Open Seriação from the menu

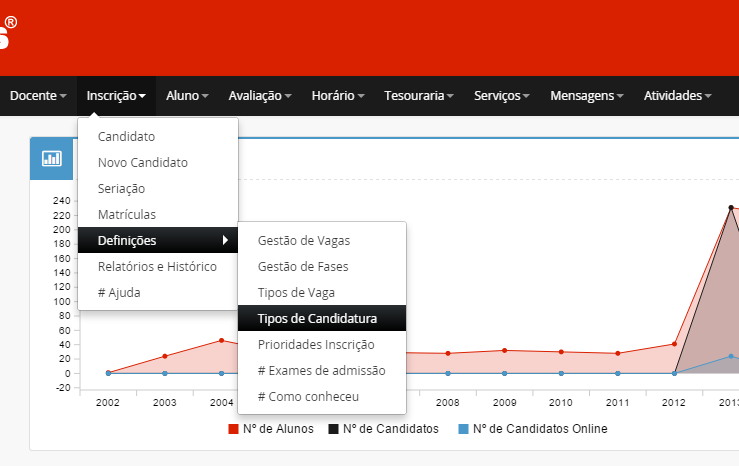(121, 189)
